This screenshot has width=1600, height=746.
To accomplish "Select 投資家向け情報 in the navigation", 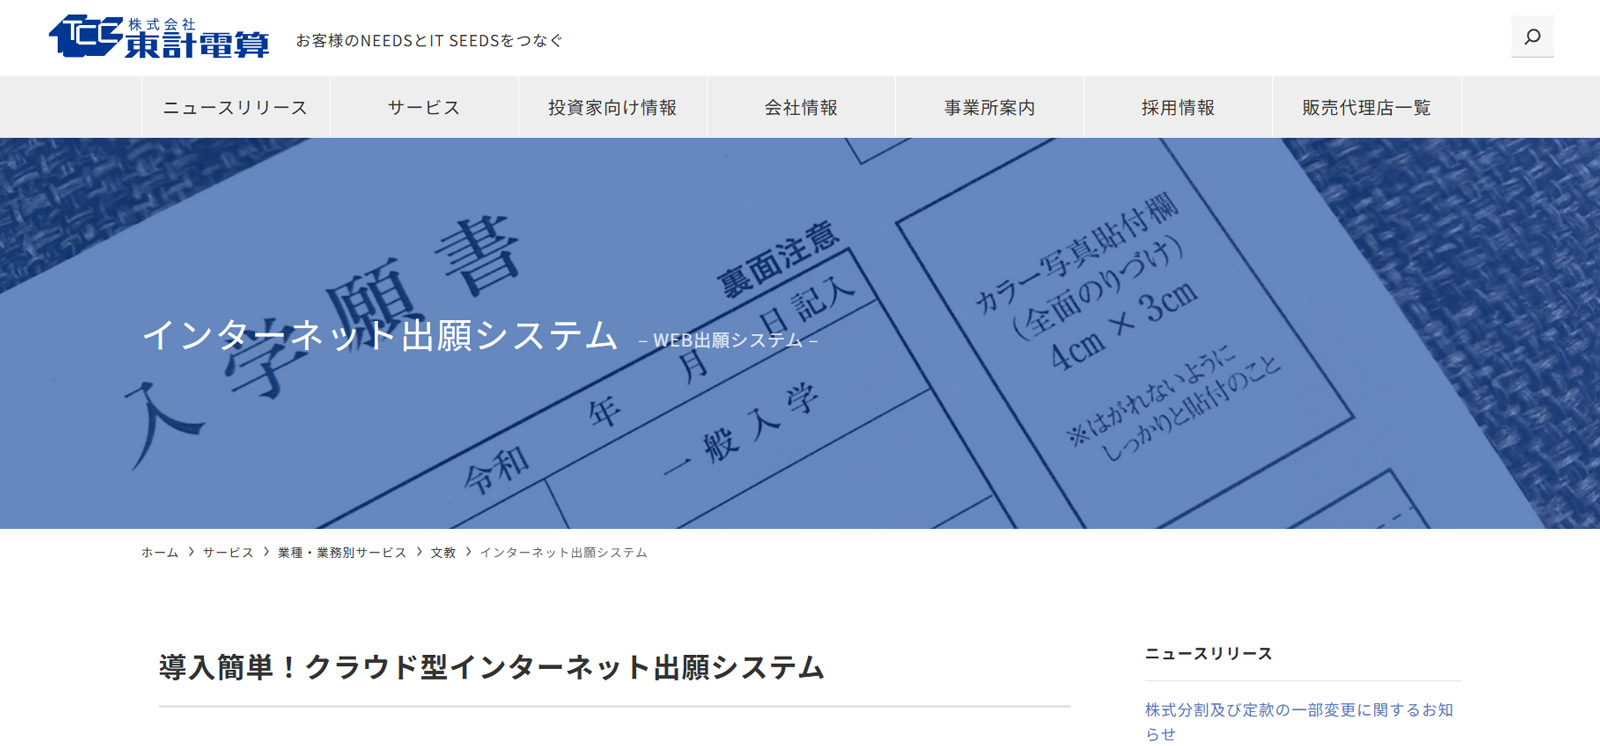I will pyautogui.click(x=613, y=107).
